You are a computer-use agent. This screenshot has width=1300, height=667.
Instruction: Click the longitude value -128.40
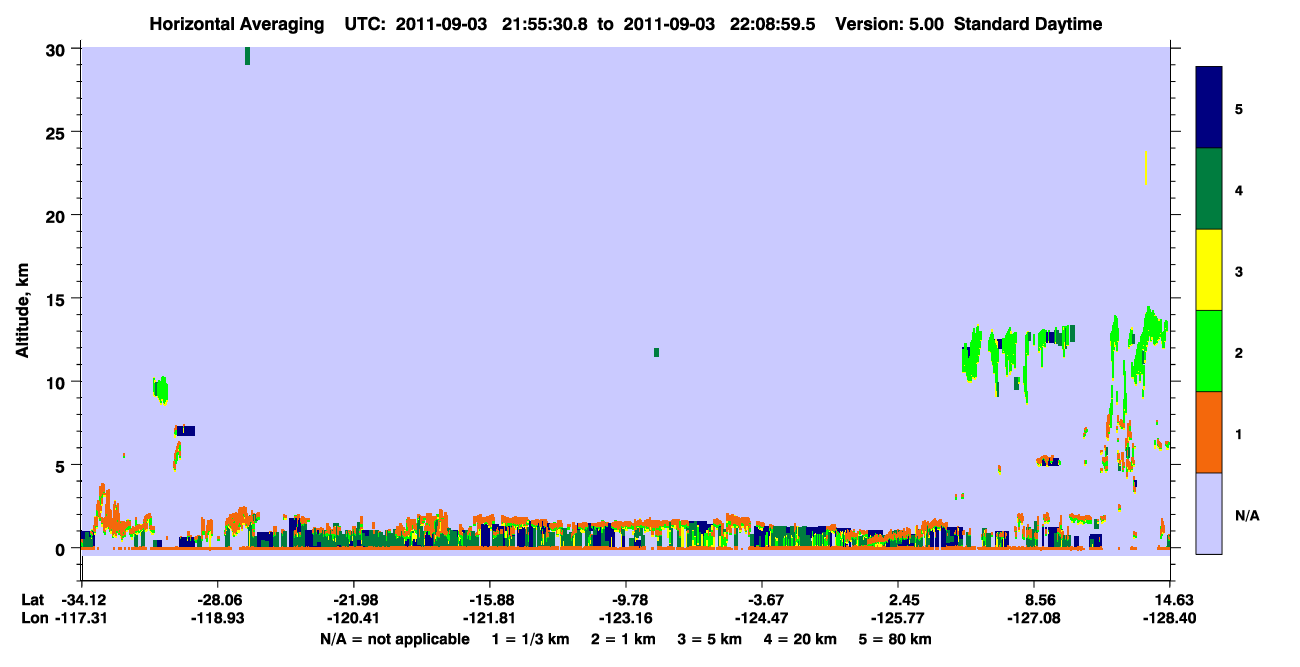(1170, 618)
